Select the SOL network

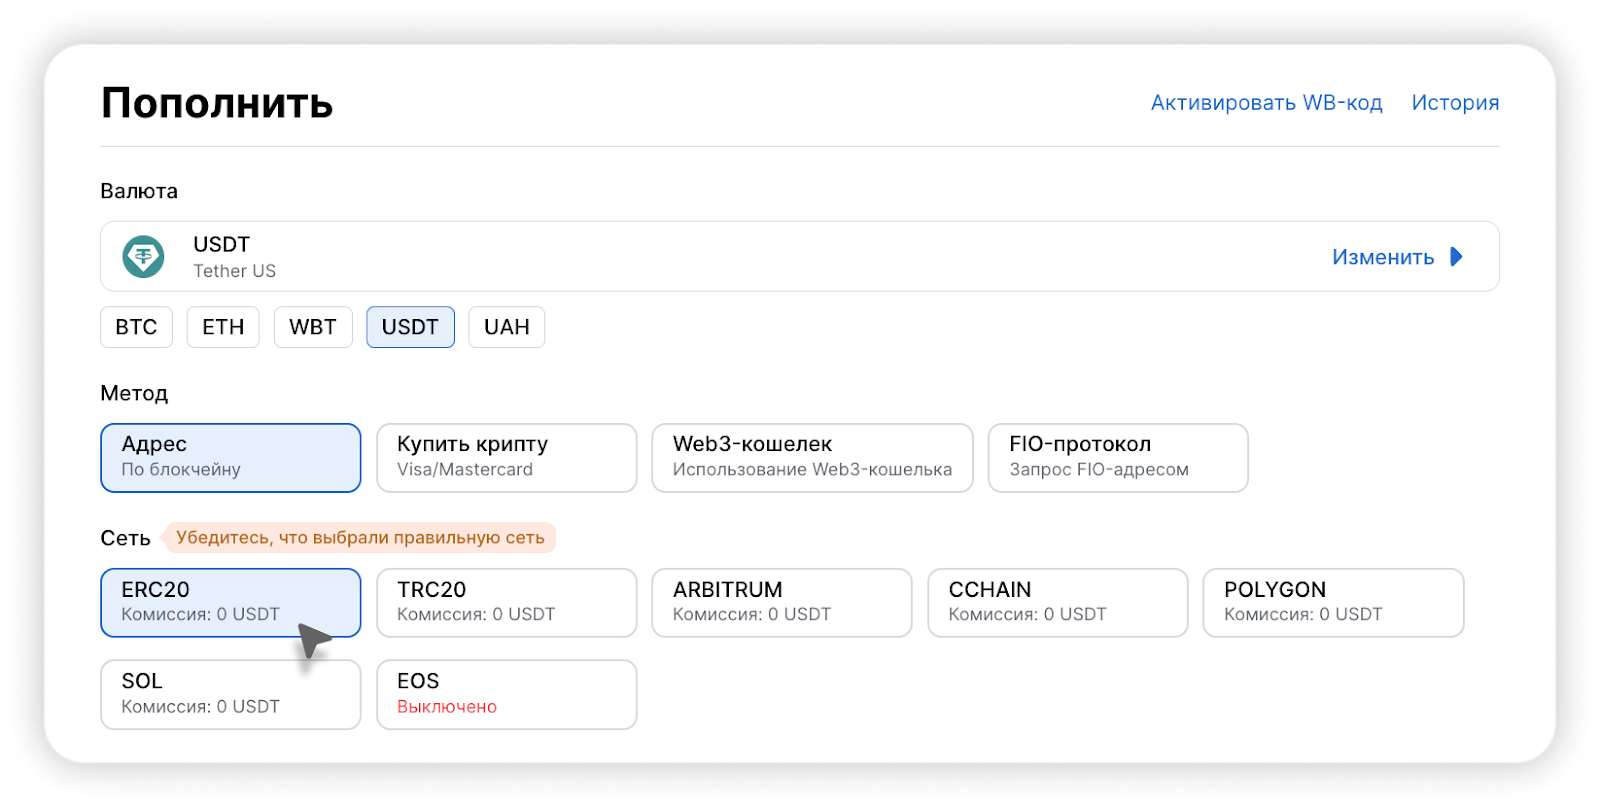230,694
